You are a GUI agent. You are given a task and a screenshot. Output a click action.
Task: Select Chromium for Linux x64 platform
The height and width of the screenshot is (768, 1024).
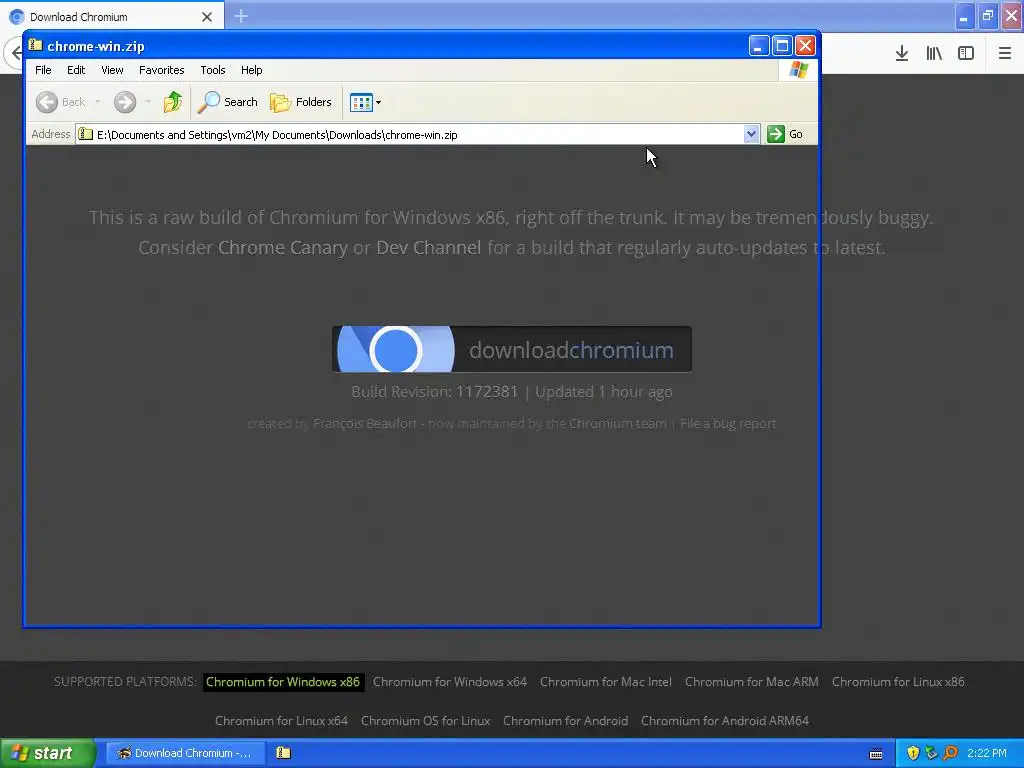click(x=281, y=721)
